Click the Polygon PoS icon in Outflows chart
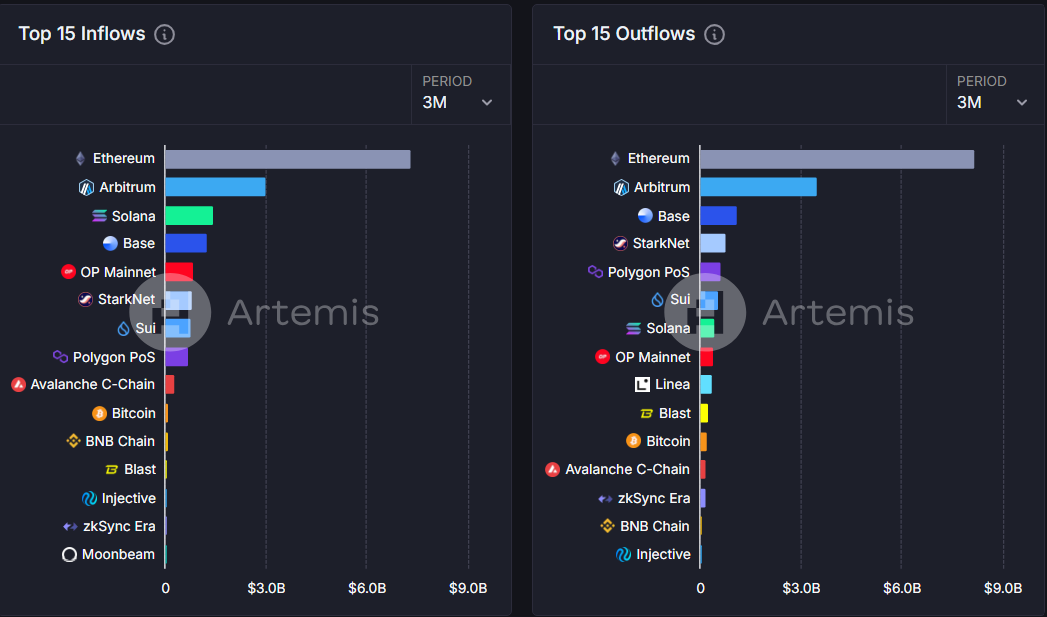This screenshot has width=1047, height=617. (x=596, y=271)
